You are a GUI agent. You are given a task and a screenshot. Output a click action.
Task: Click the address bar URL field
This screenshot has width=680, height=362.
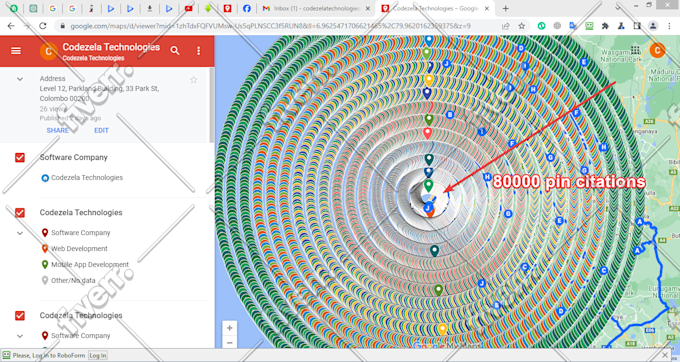278,26
